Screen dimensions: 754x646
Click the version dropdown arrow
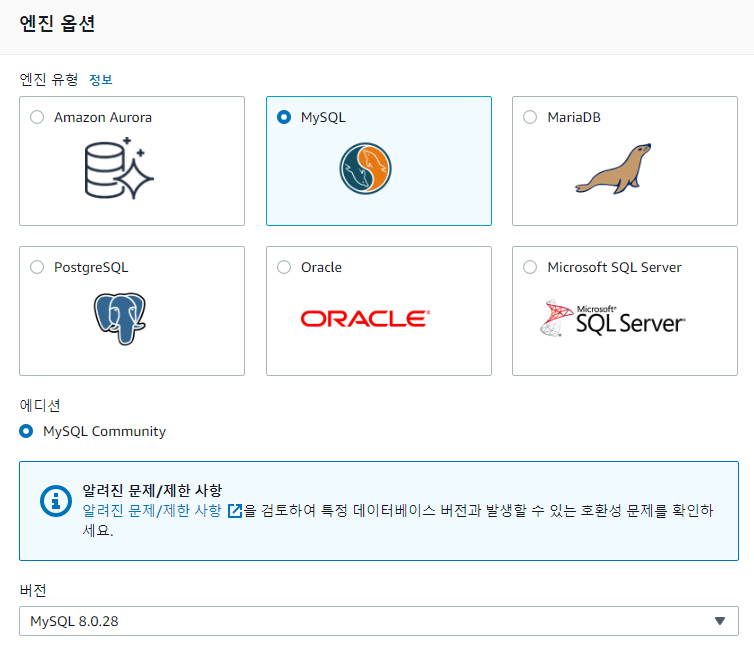tap(720, 621)
